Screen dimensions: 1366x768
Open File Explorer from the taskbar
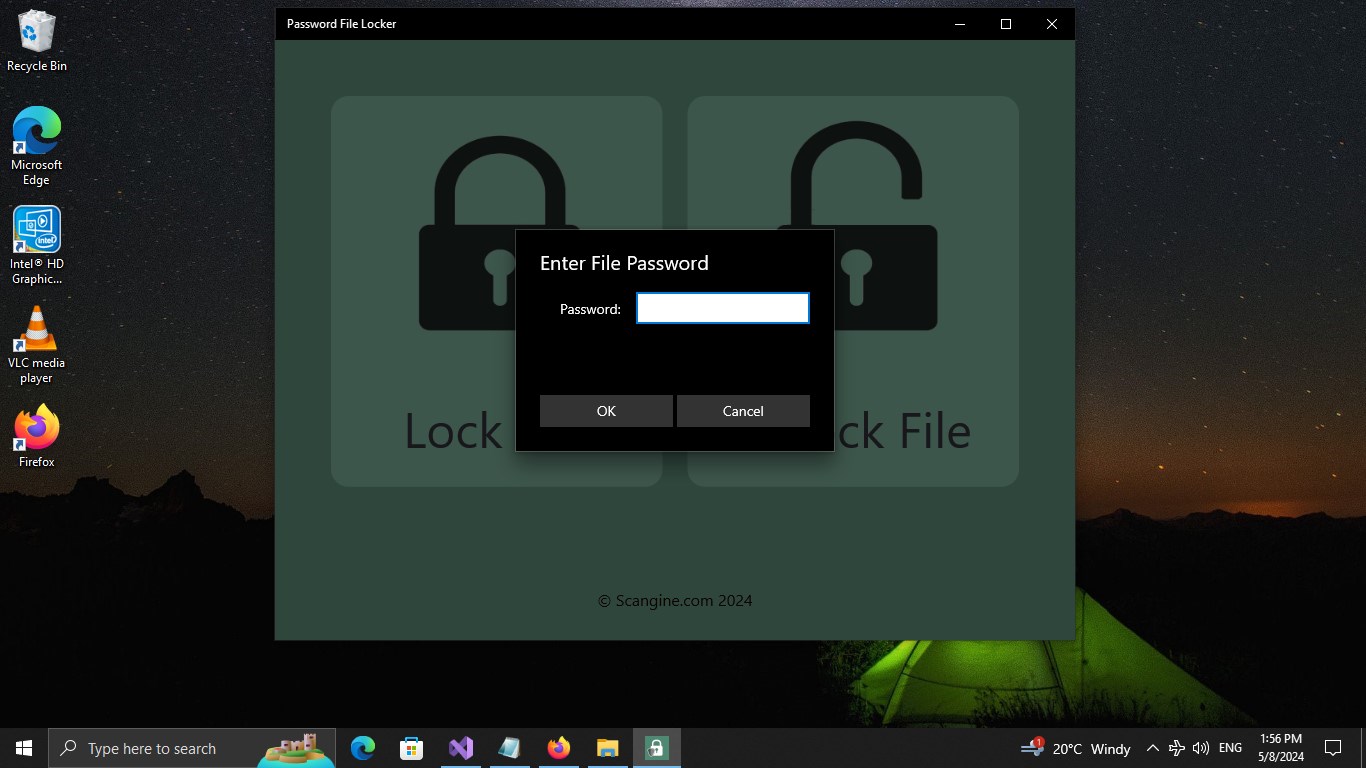[x=607, y=747]
